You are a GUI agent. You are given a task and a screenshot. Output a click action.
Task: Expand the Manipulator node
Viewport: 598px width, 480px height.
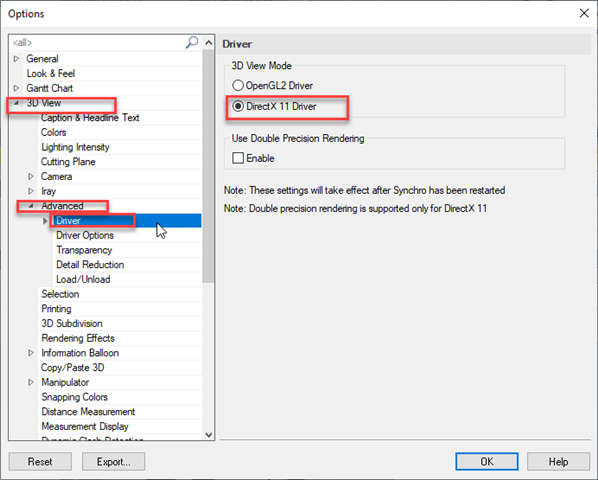31,382
